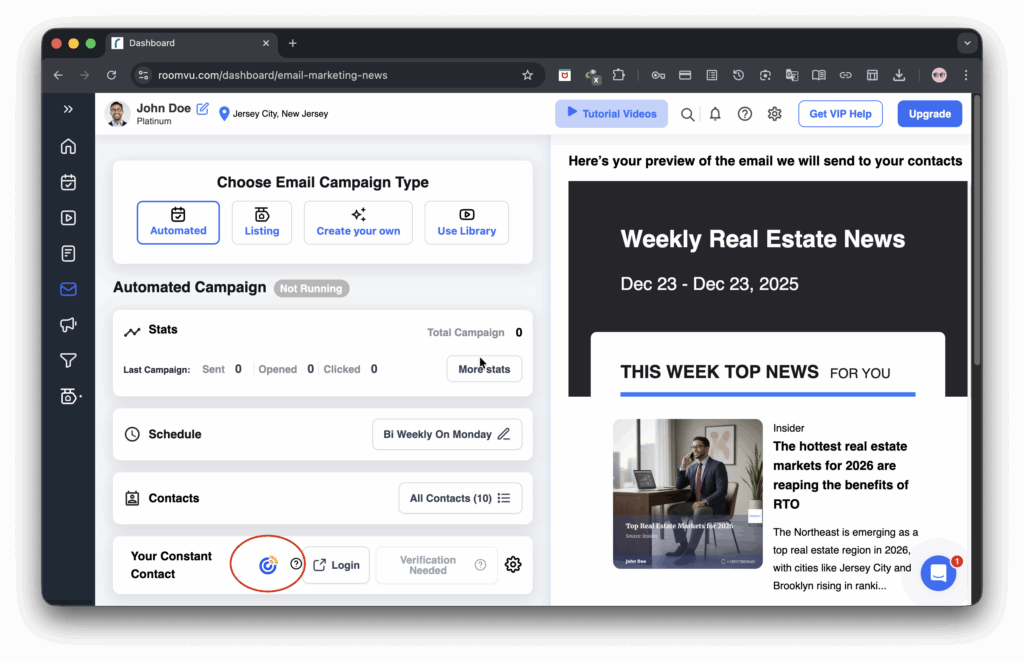This screenshot has width=1024, height=661.
Task: Click the Upgrade button
Action: click(x=929, y=114)
